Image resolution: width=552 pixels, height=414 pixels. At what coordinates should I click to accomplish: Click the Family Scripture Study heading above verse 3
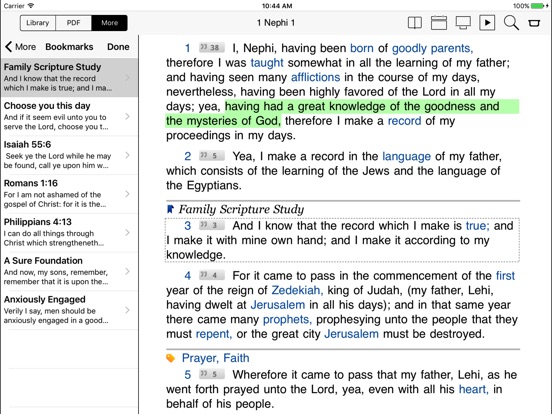pos(241,209)
